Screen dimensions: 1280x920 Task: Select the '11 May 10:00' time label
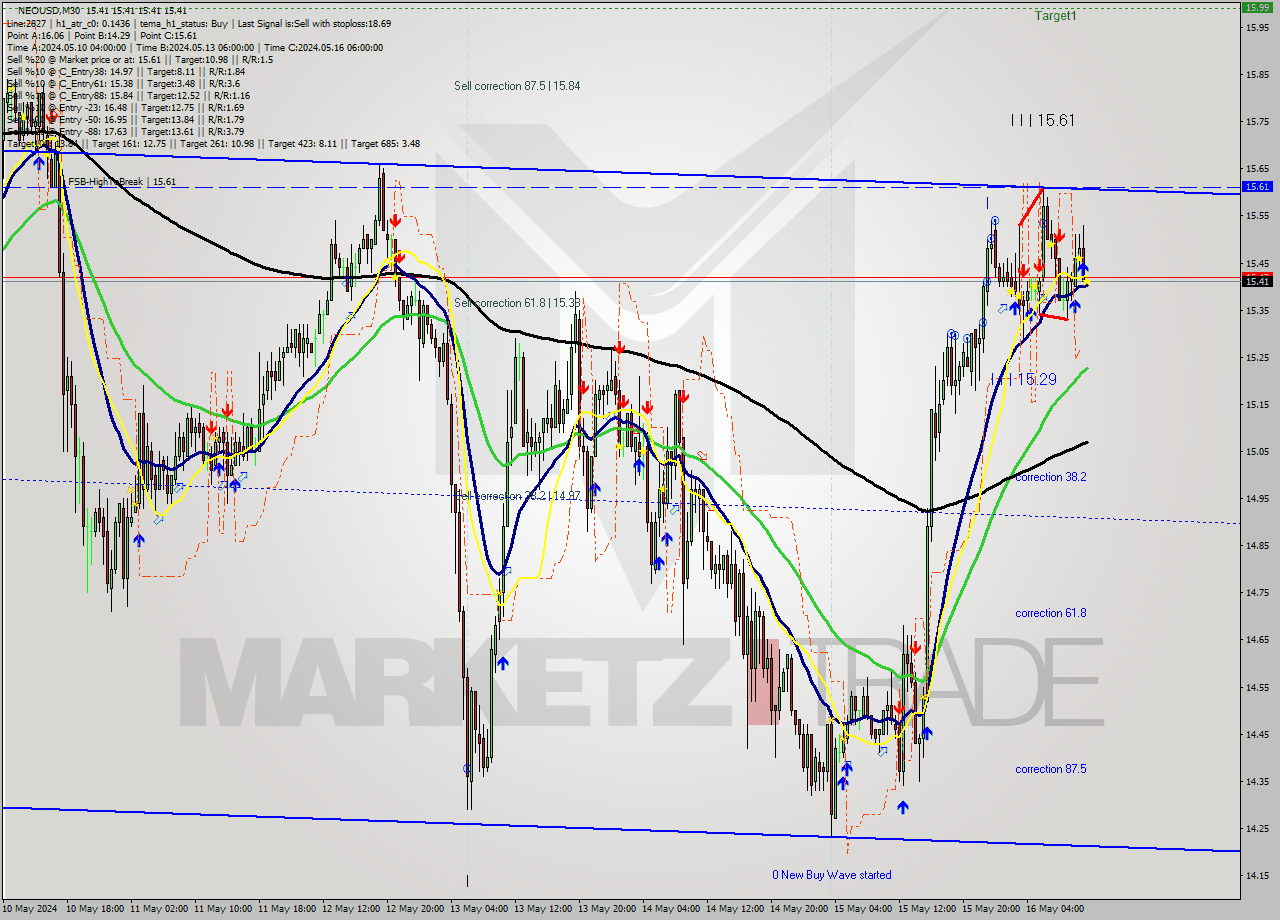pos(225,909)
